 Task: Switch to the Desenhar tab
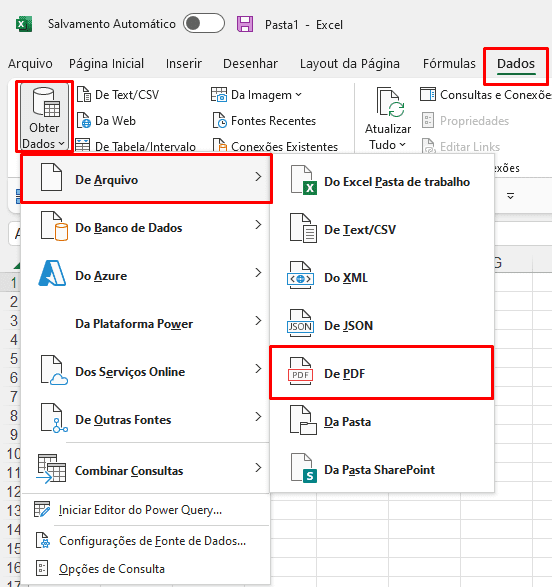coord(250,64)
